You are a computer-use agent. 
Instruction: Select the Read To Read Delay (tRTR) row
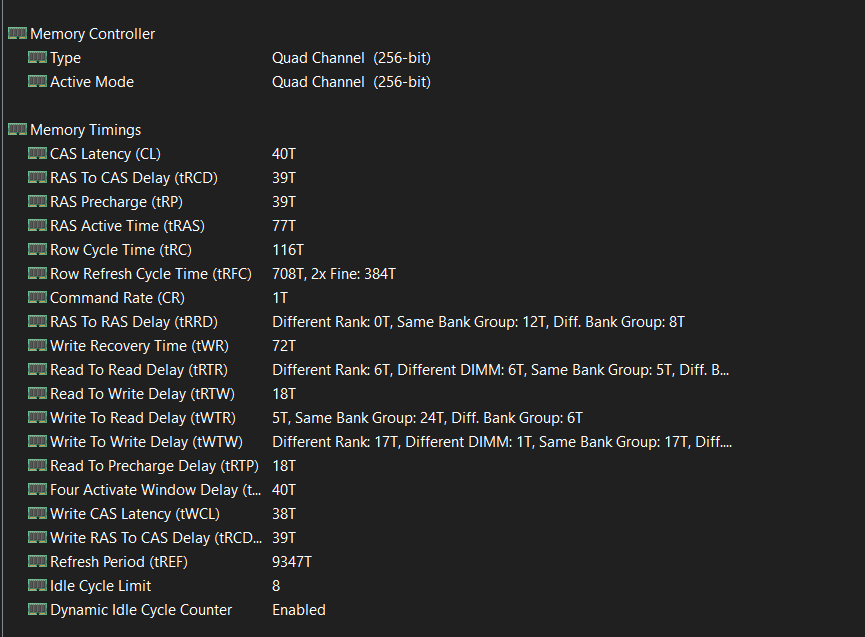(432, 370)
